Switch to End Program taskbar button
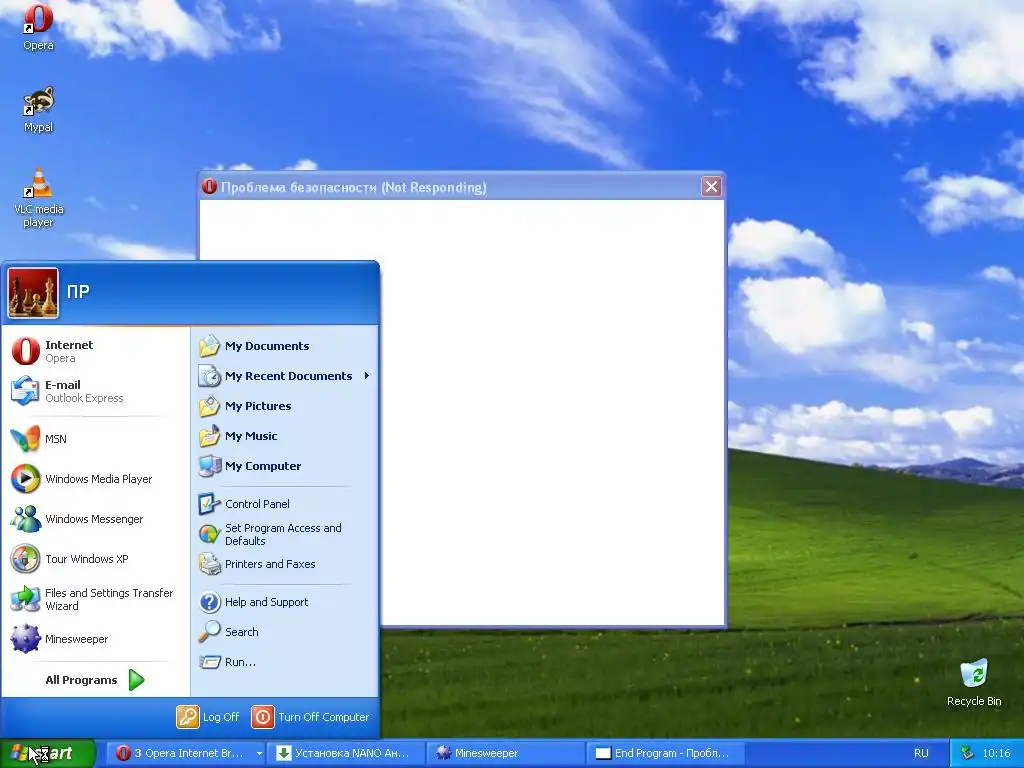This screenshot has height=768, width=1024. tap(665, 753)
